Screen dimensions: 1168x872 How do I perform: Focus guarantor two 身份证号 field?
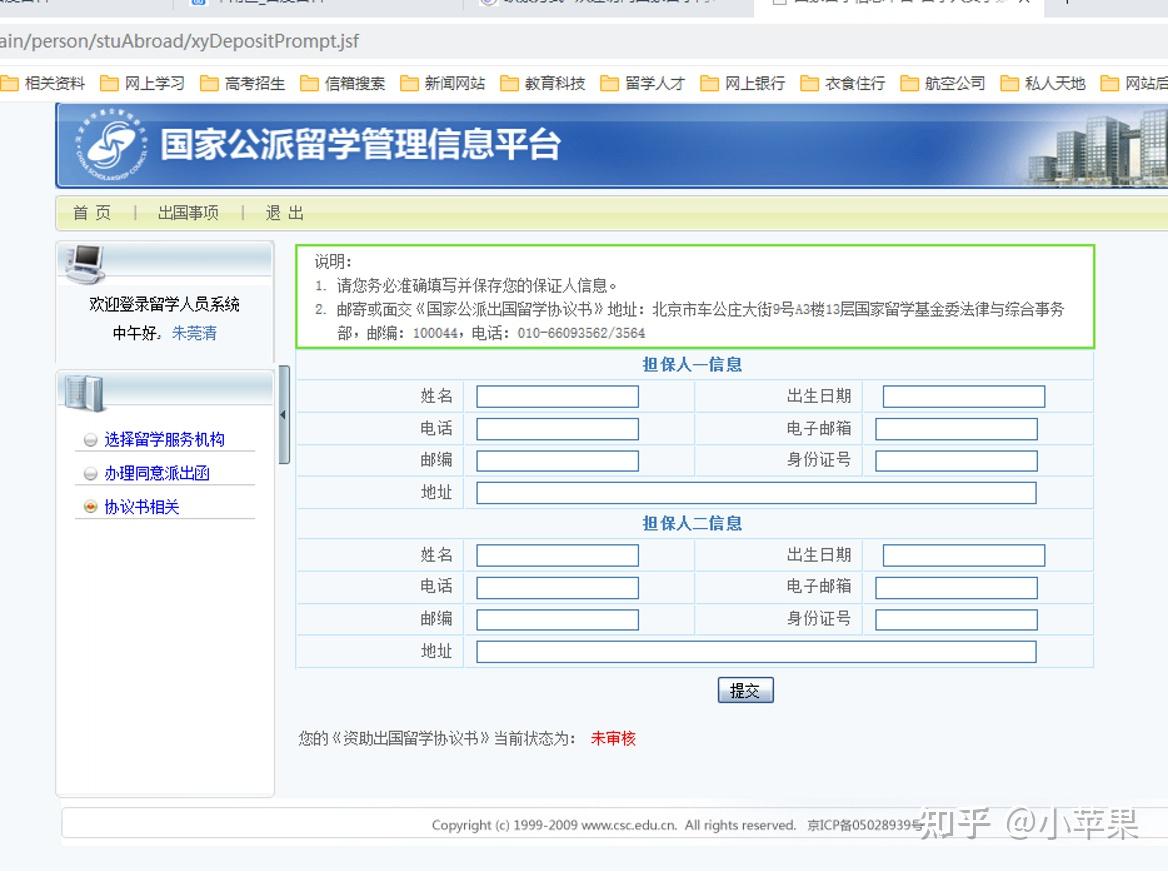(956, 620)
